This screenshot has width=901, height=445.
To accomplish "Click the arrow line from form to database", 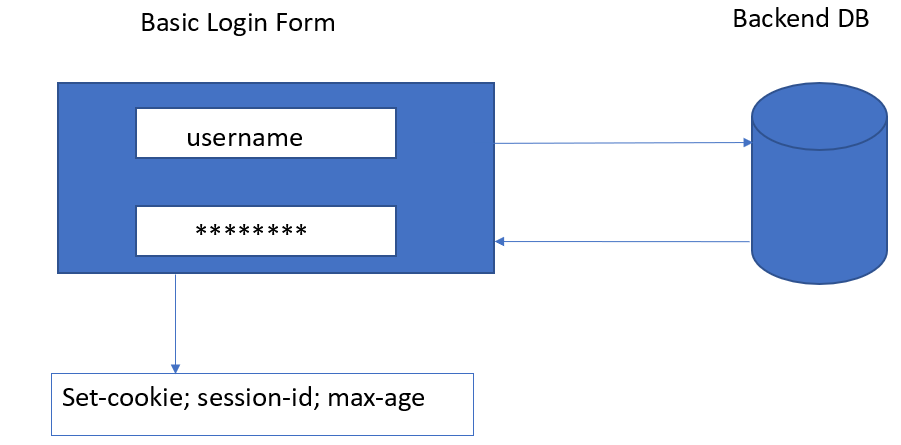I will (x=623, y=143).
